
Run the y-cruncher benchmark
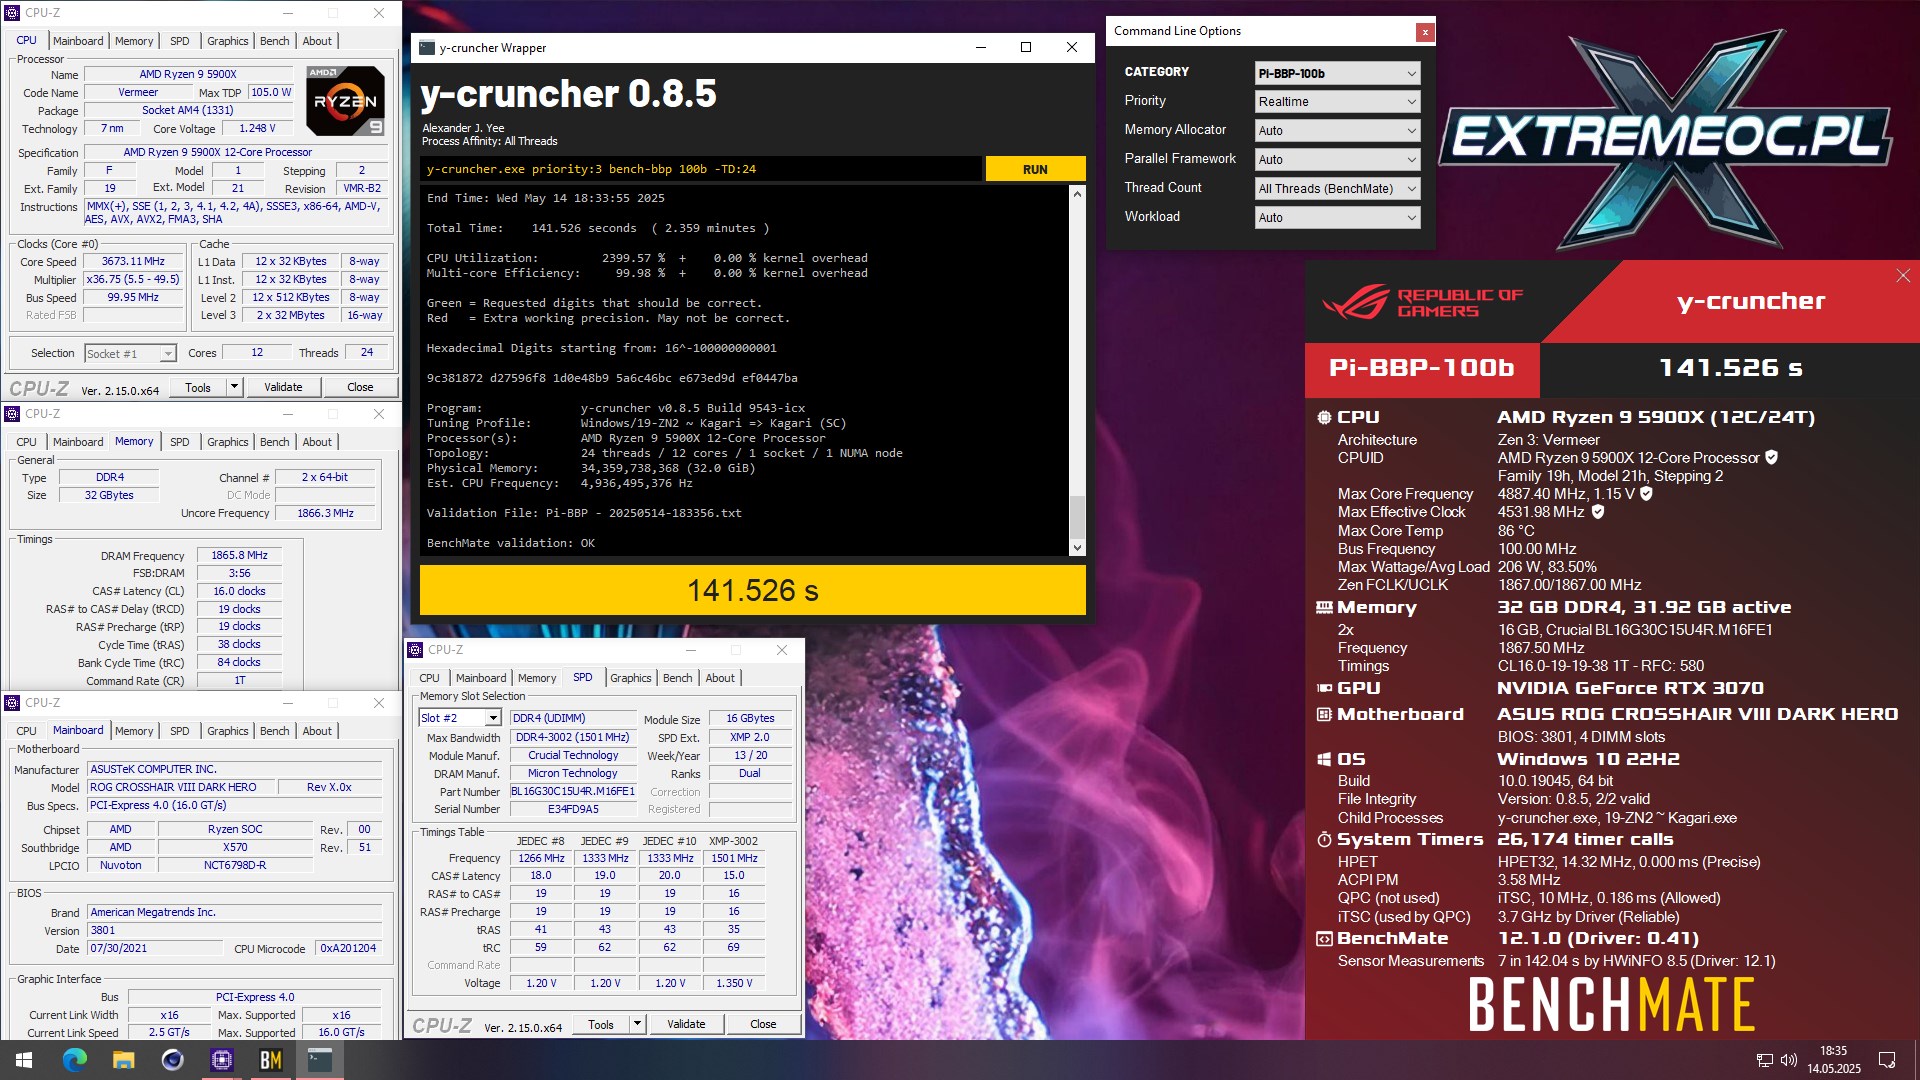click(x=1035, y=169)
